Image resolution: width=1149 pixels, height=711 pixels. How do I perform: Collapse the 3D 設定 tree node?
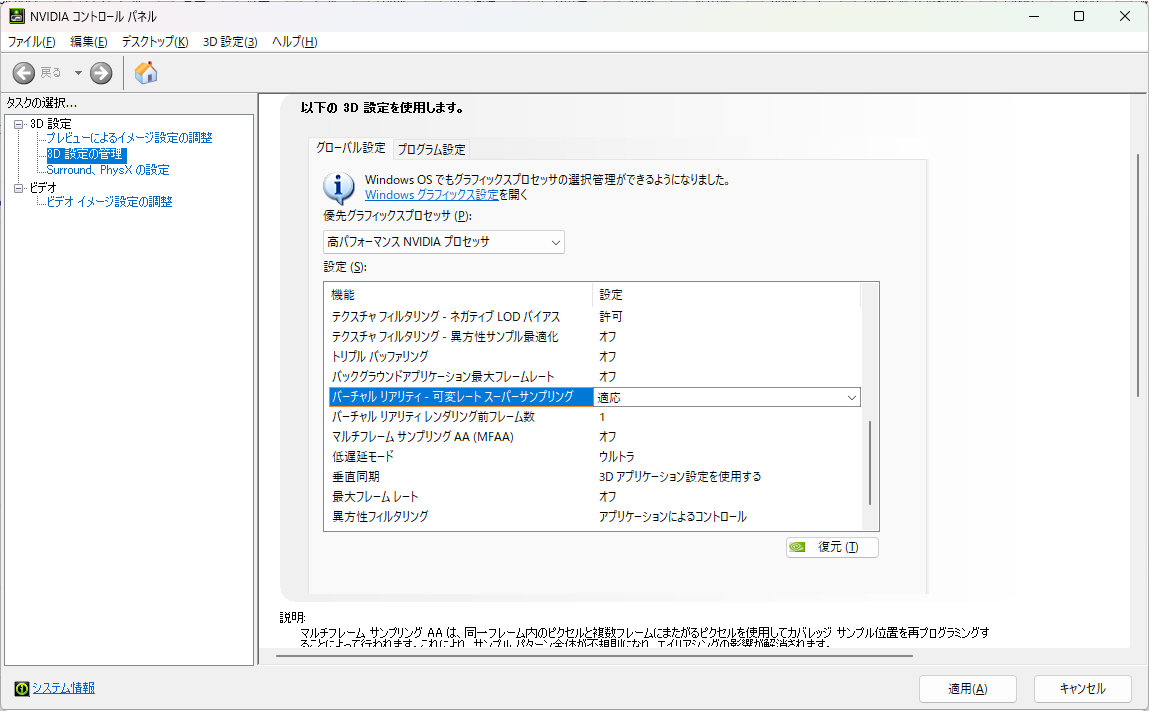(19, 124)
